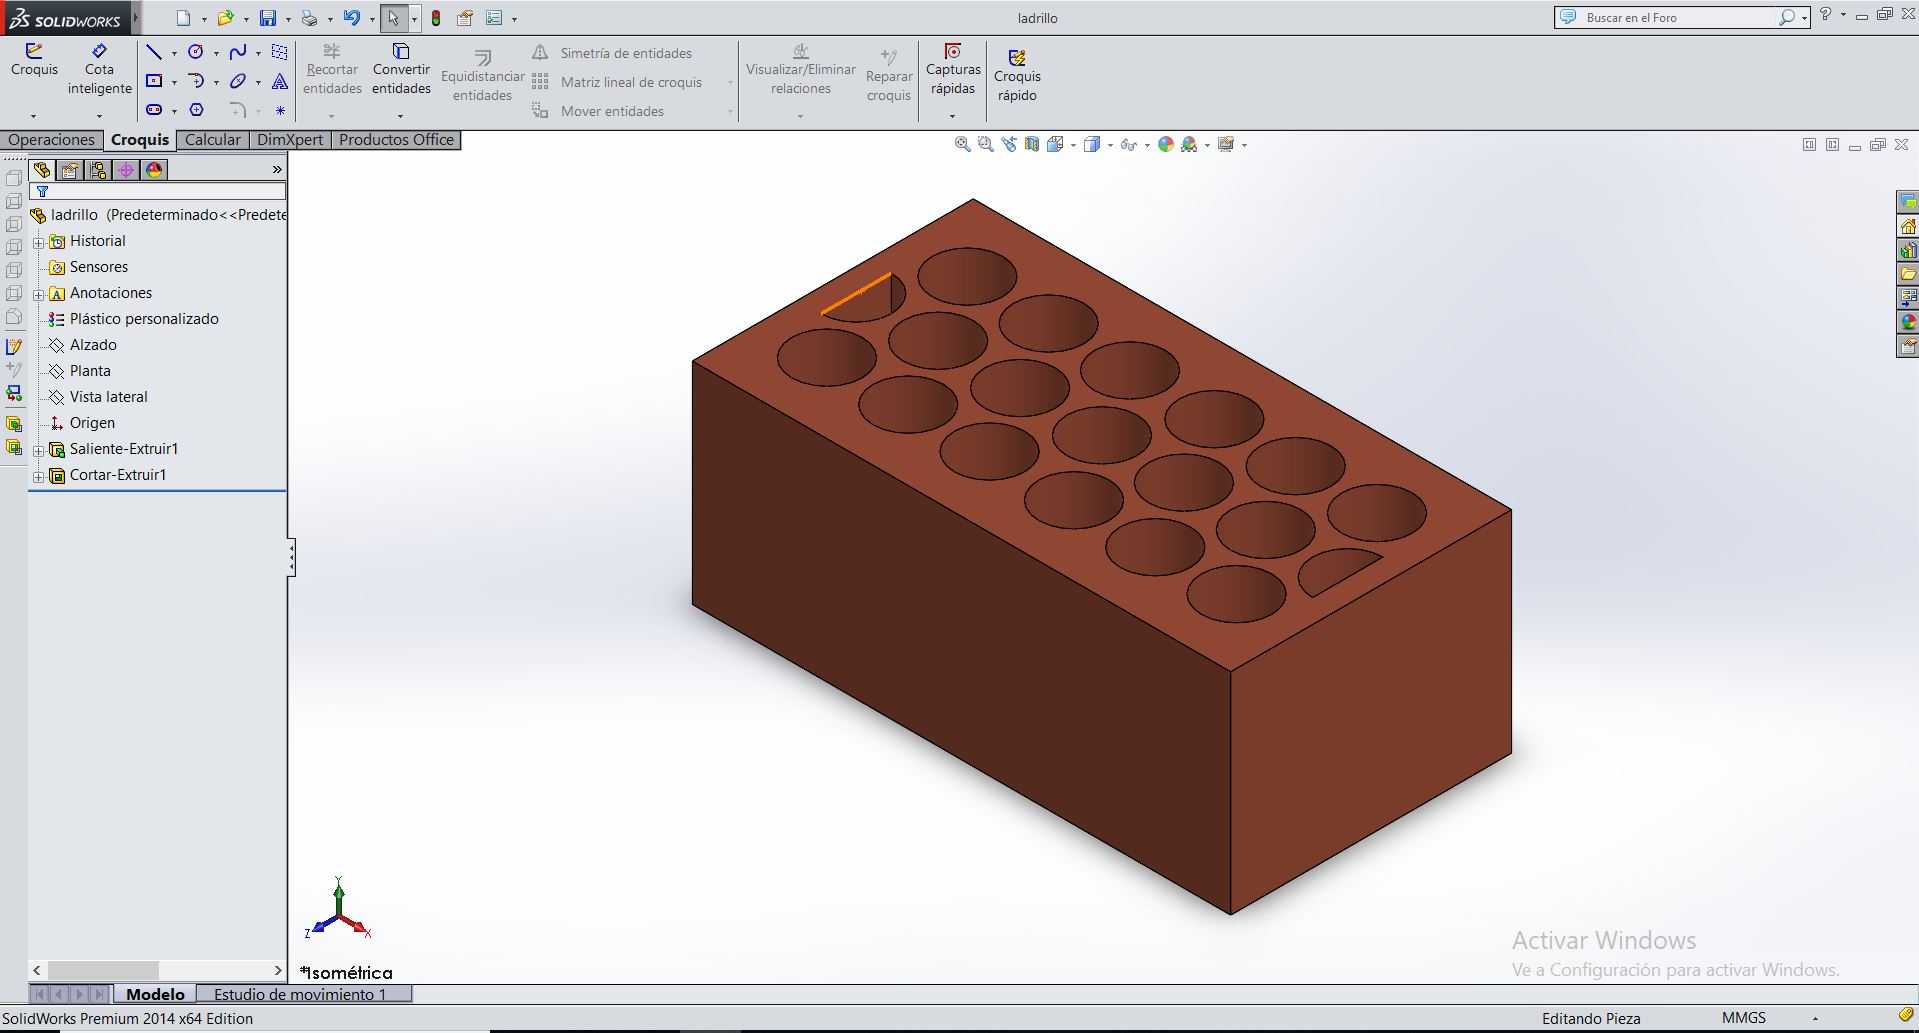Select the Planta plane in tree
Screen dimensions: 1919x1033
point(90,371)
